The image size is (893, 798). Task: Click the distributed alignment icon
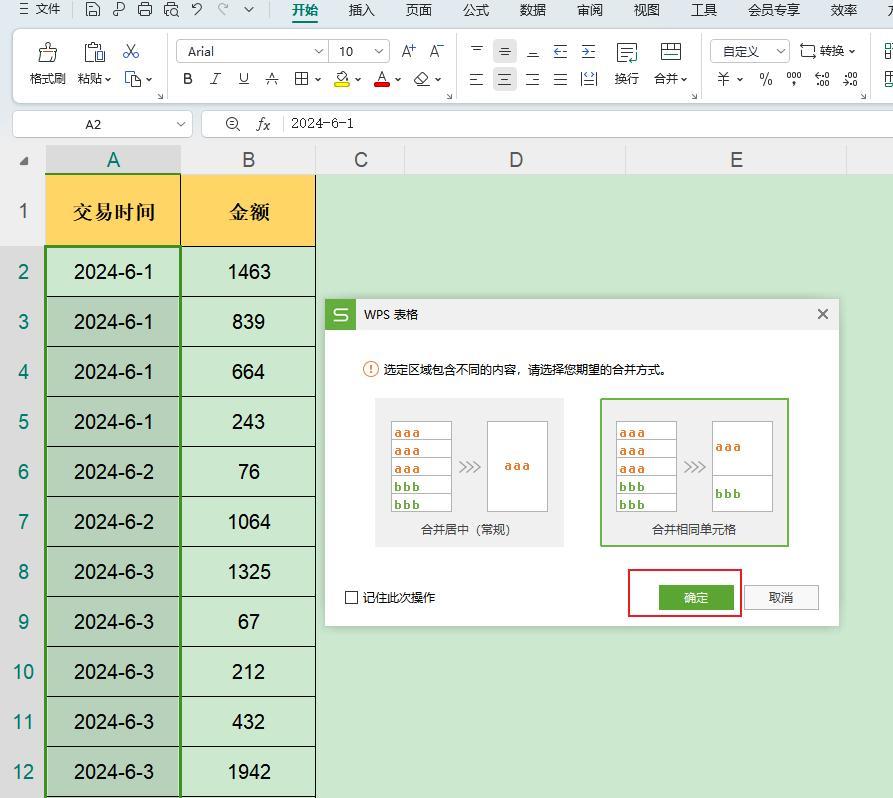[x=588, y=79]
